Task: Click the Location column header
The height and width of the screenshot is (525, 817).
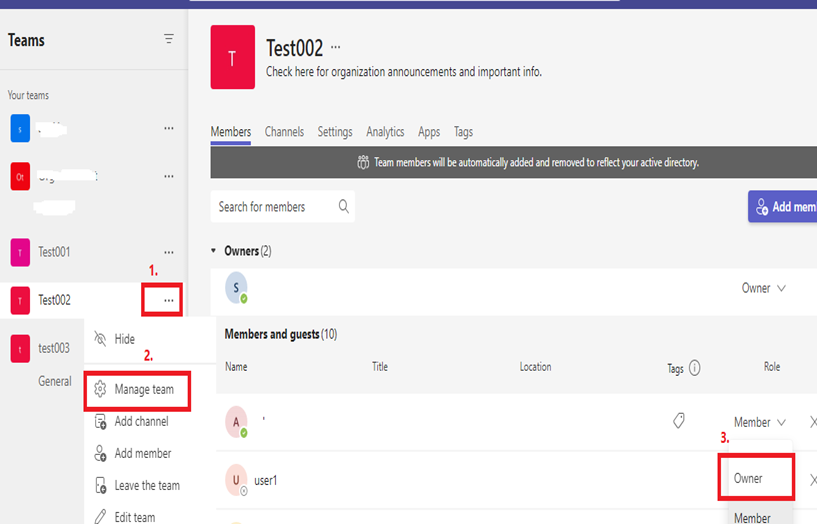Action: coord(535,367)
